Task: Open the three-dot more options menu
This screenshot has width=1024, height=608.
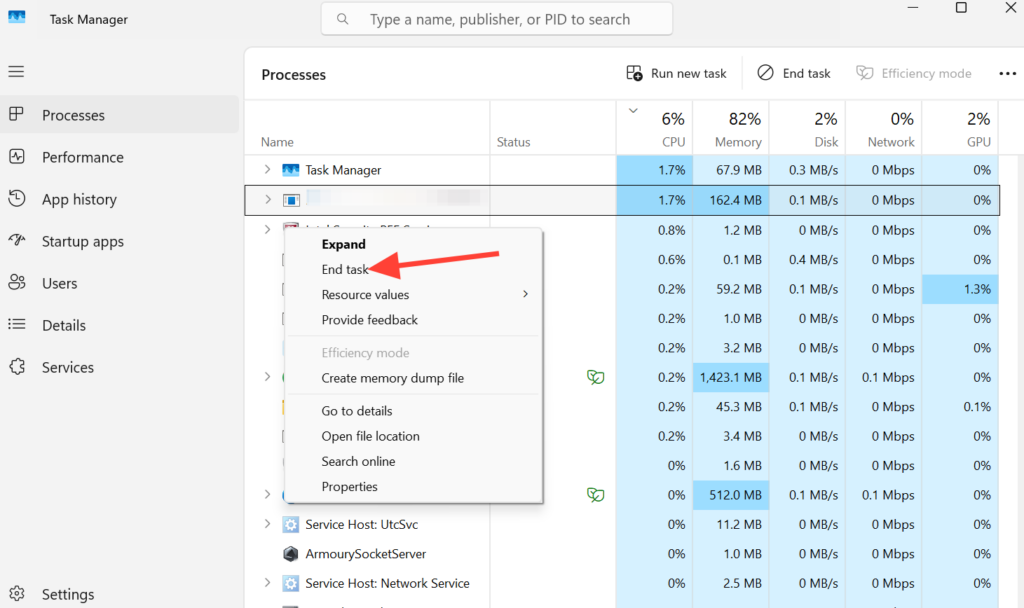Action: point(1007,74)
